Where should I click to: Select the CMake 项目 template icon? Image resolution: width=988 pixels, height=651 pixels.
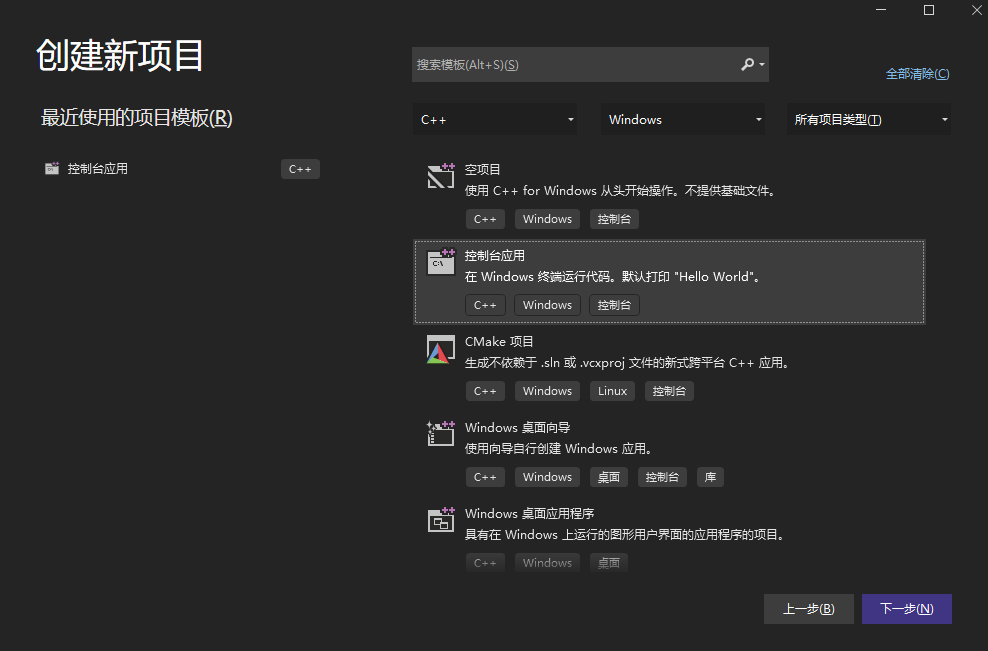[x=440, y=348]
